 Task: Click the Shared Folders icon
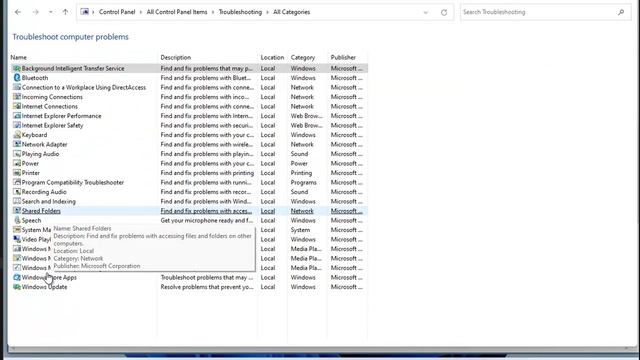pyautogui.click(x=17, y=211)
